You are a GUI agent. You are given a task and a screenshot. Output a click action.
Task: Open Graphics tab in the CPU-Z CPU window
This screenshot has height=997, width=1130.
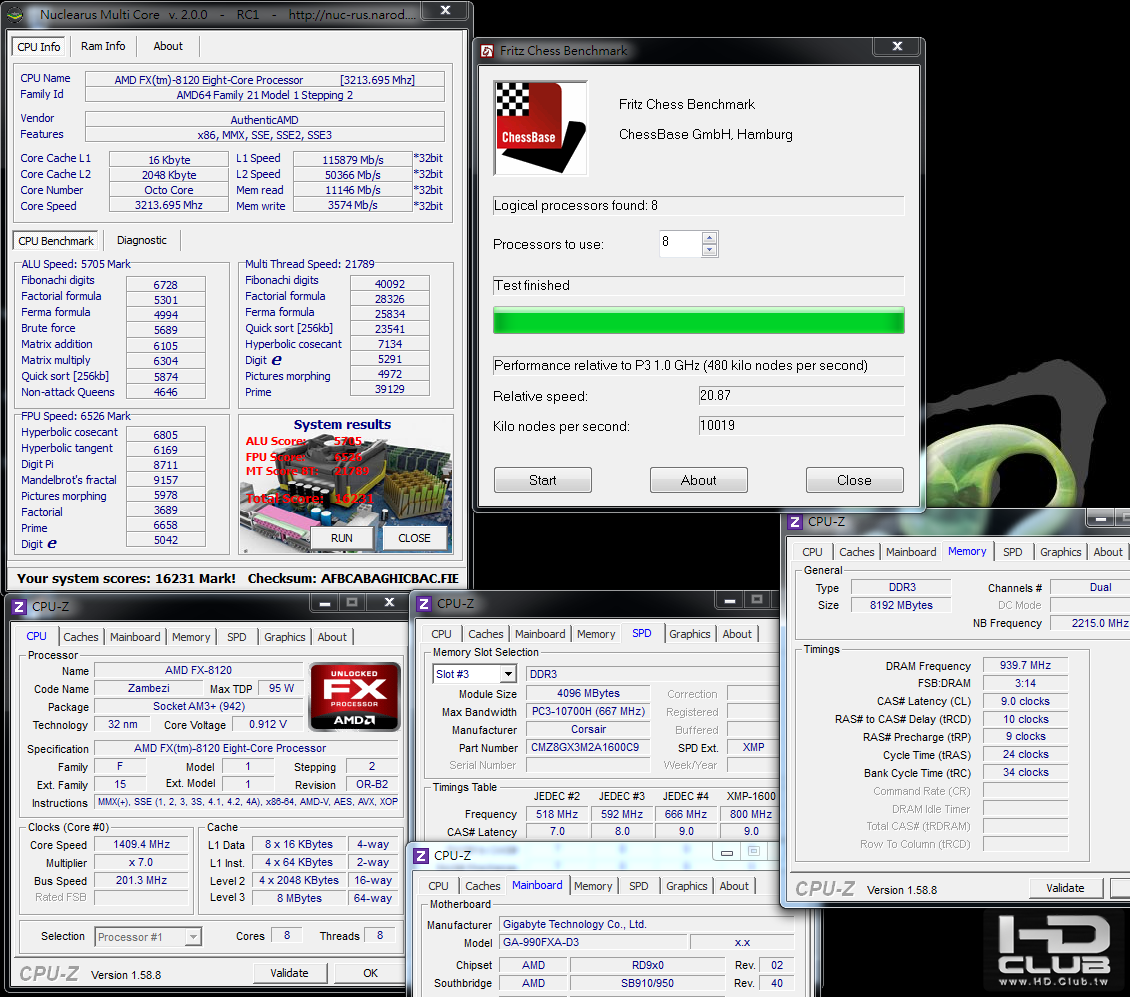[x=284, y=637]
